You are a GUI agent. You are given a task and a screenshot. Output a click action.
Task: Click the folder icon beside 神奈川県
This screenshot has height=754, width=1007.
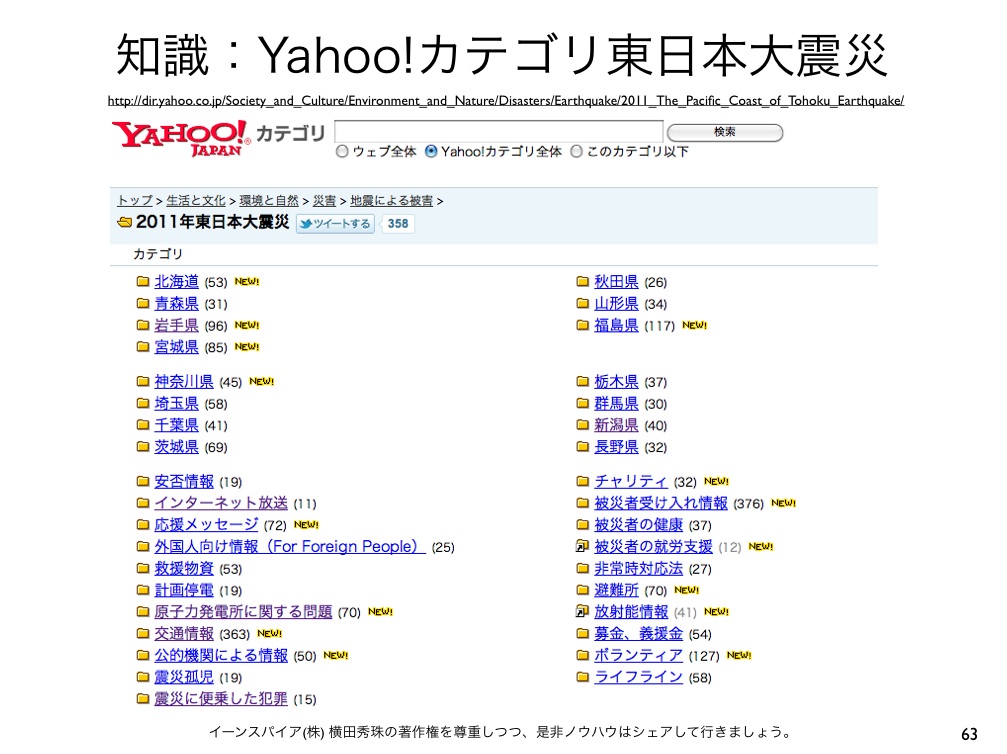point(143,381)
